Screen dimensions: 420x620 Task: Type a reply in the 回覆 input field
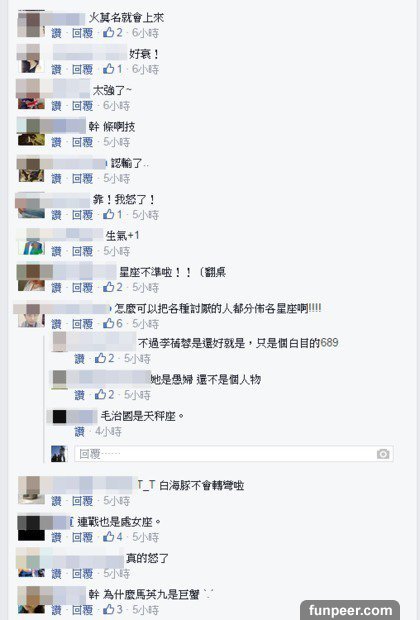234,454
